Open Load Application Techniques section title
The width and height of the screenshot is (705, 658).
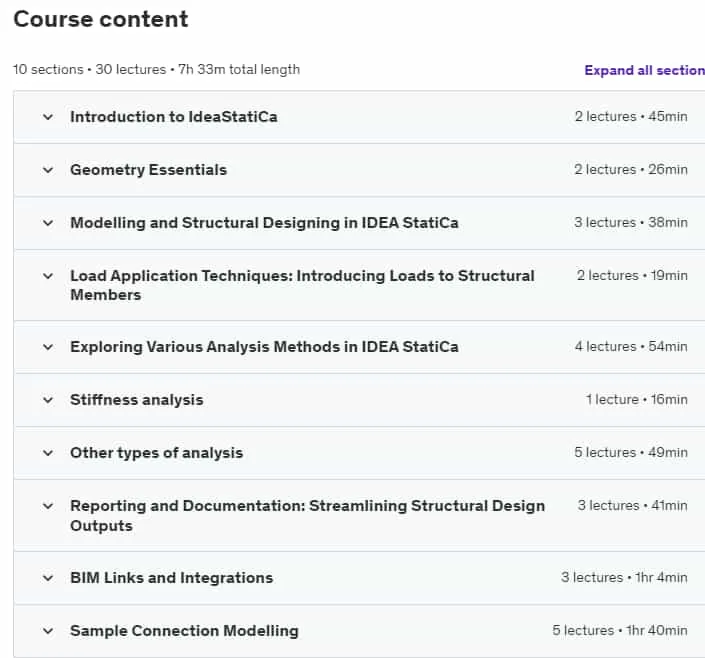click(302, 285)
